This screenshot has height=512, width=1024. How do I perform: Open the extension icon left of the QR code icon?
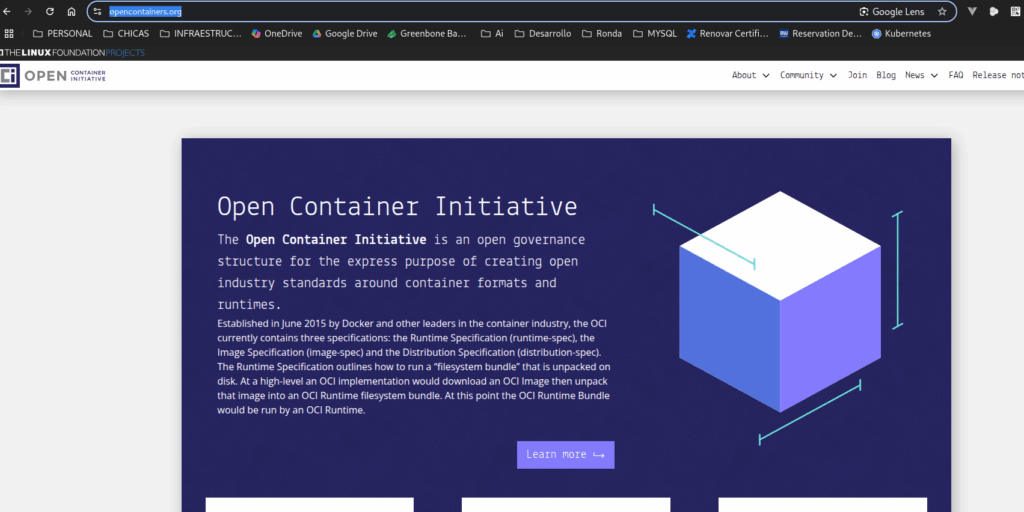pos(994,12)
